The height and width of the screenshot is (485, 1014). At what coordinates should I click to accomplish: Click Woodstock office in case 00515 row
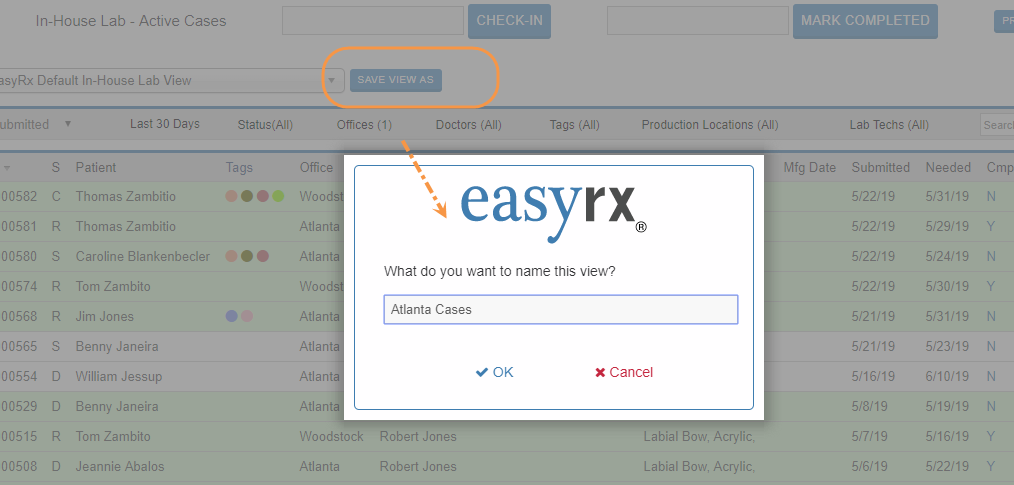tap(332, 436)
